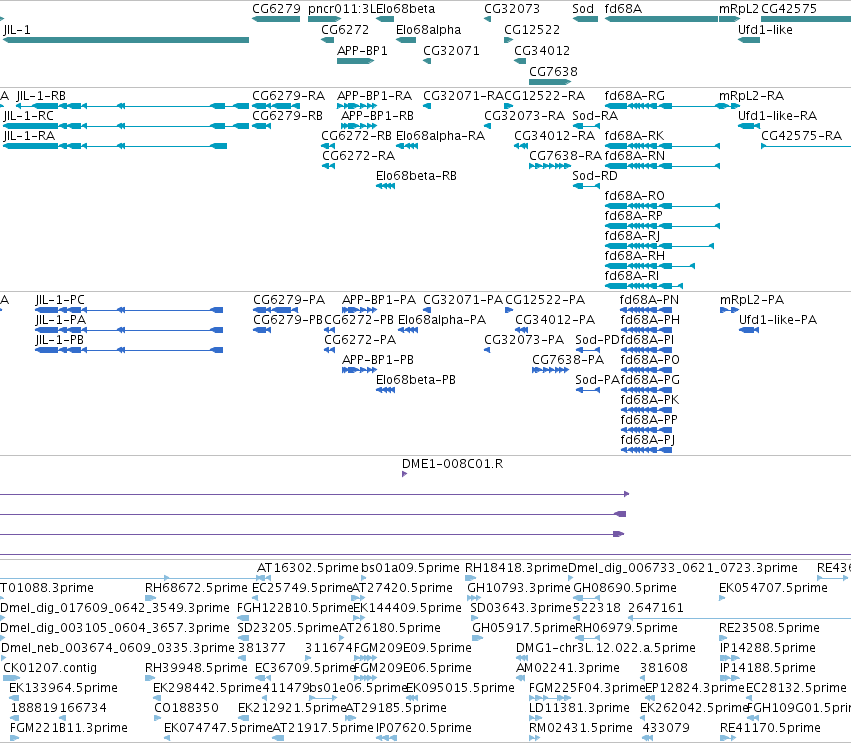Click the JIL-1-PC protein label

coord(60,300)
